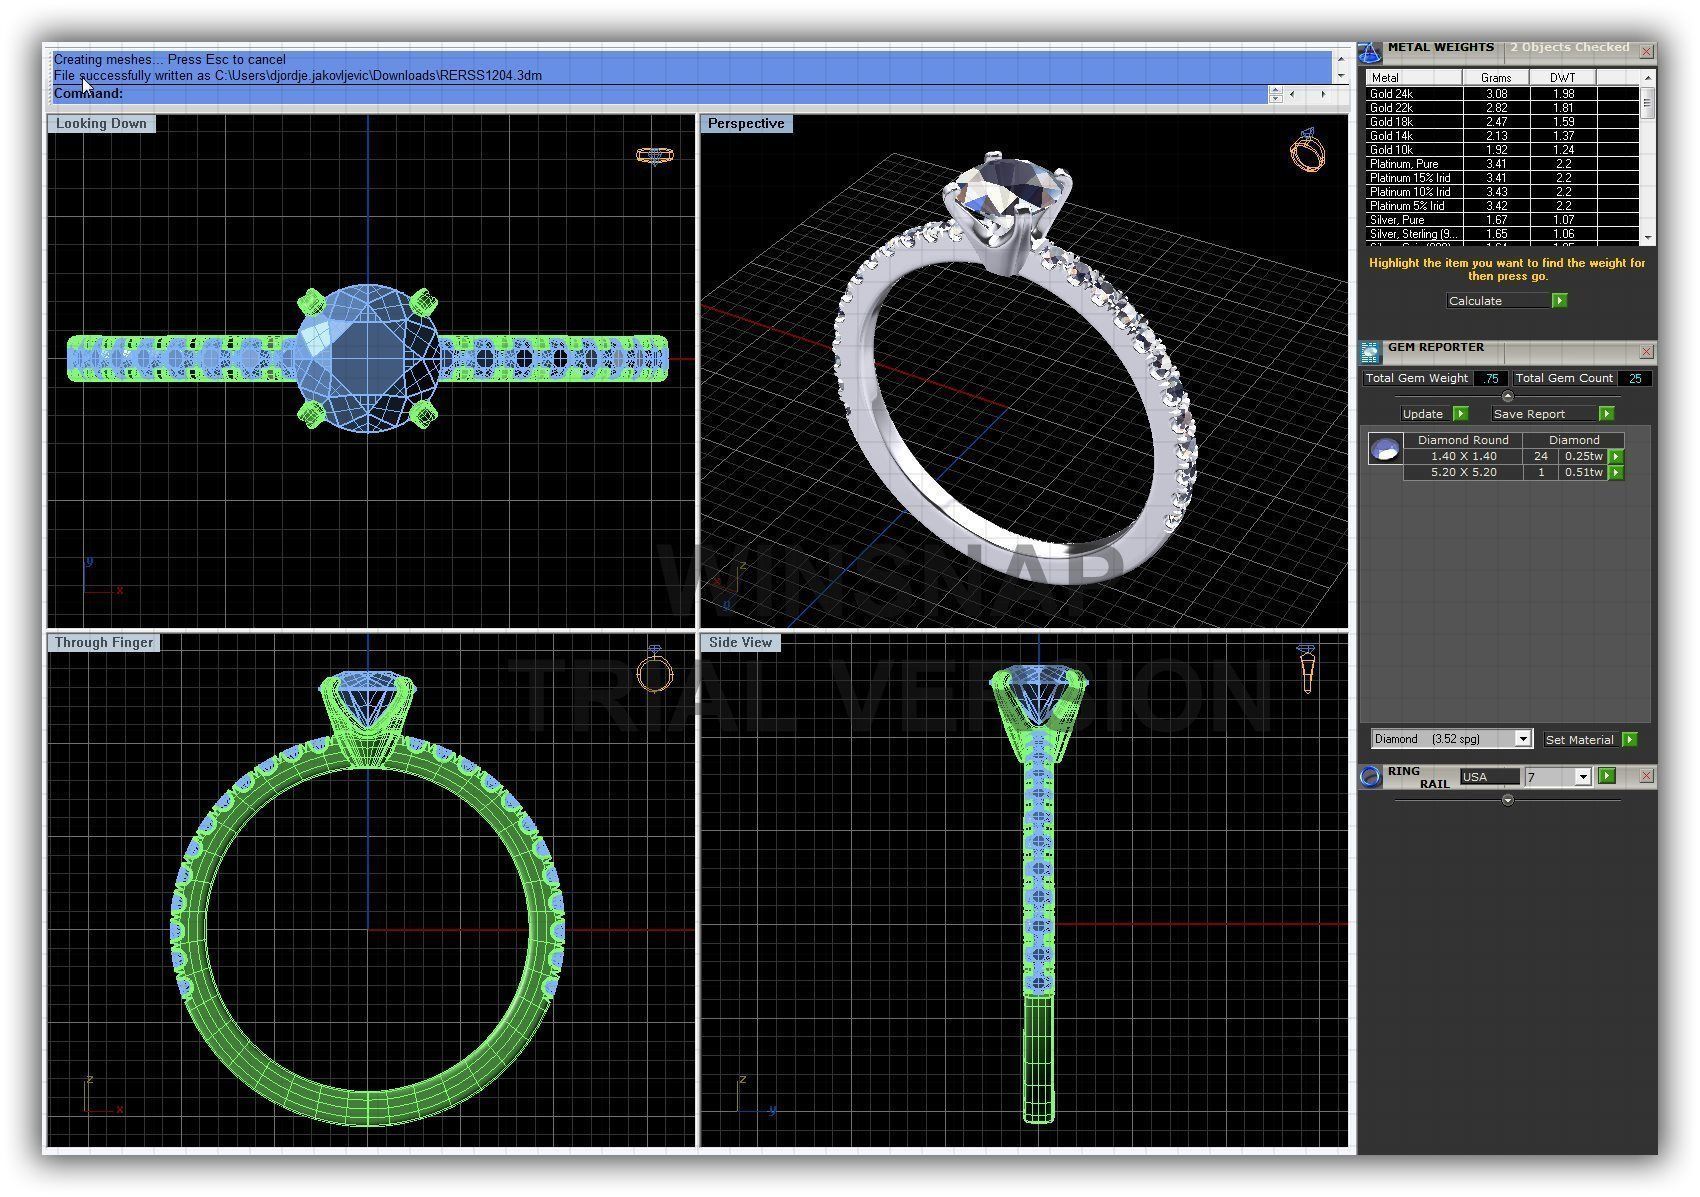
Task: Click the Perspective viewport title
Action: pos(746,124)
